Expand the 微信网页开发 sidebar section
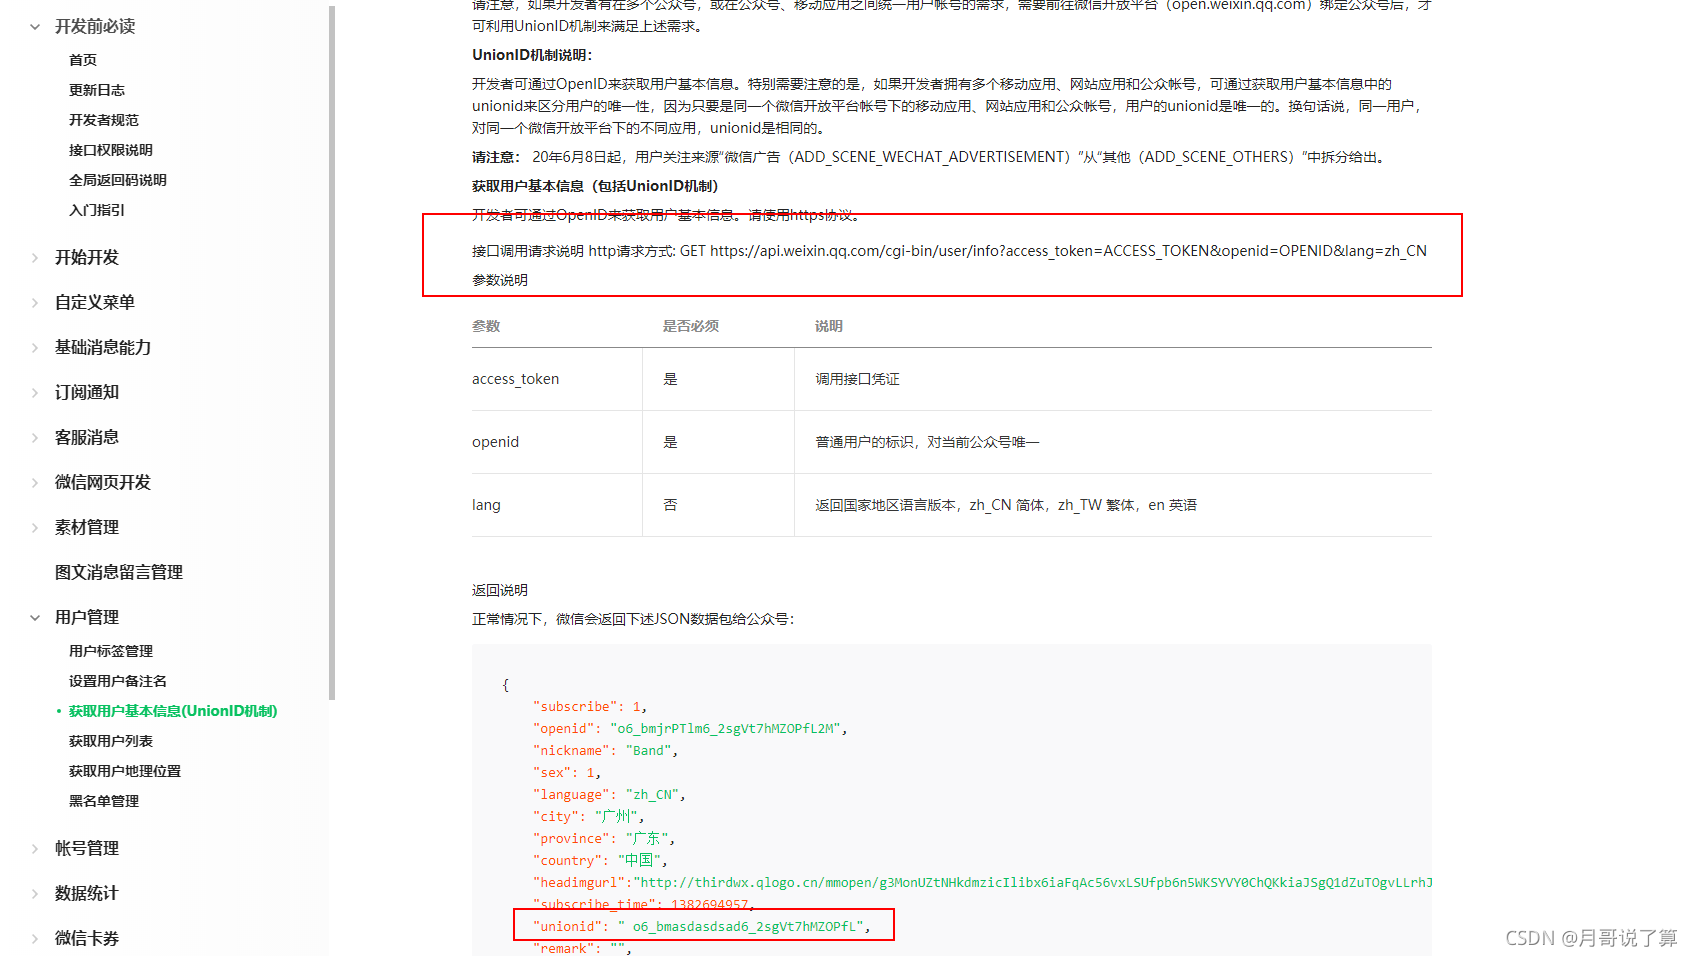 coord(101,482)
